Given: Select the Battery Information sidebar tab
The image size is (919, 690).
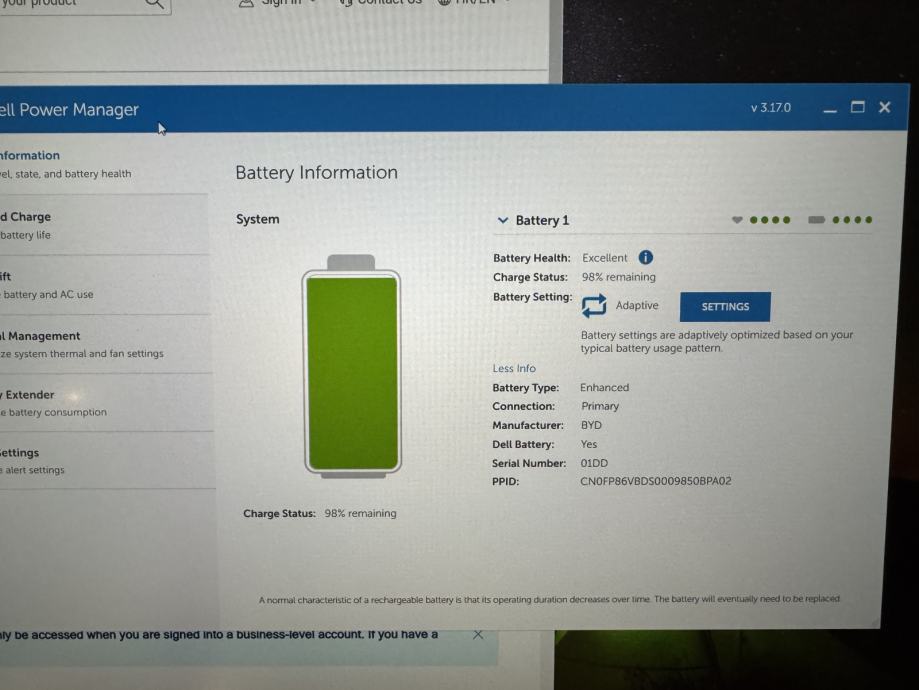Looking at the screenshot, I should [x=104, y=164].
